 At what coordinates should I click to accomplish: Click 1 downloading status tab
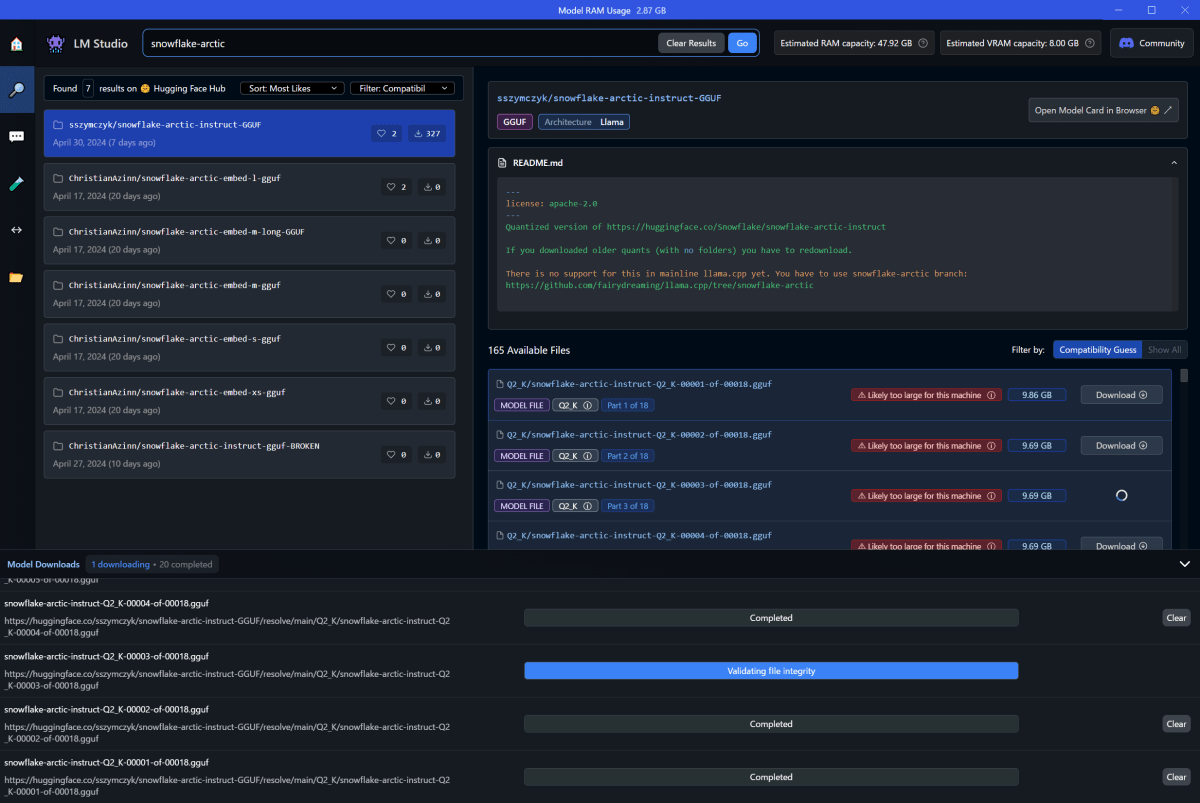120,564
